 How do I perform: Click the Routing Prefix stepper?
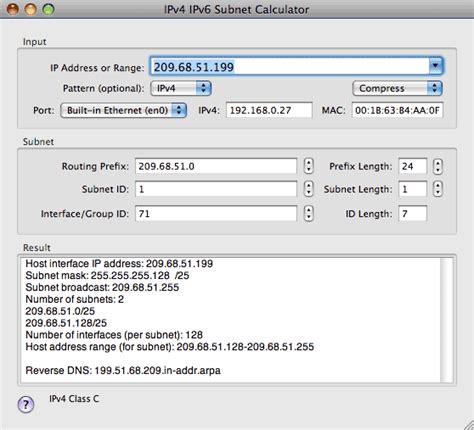tap(309, 166)
